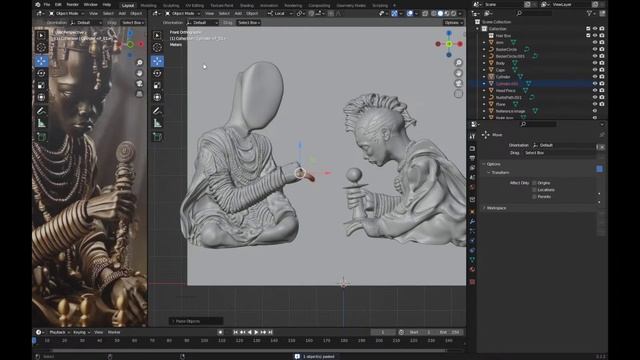
Task: Click the red X axis on the main viewport gizmo
Action: pos(460,44)
